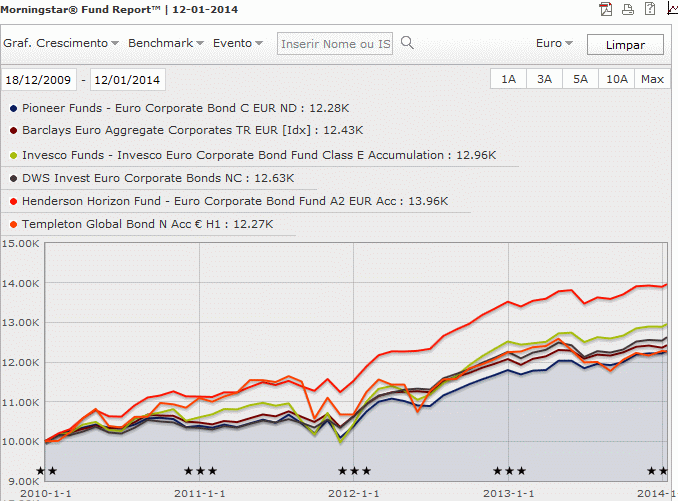Focus the Inserir Nome ou ISIN field
The image size is (678, 501).
(335, 44)
